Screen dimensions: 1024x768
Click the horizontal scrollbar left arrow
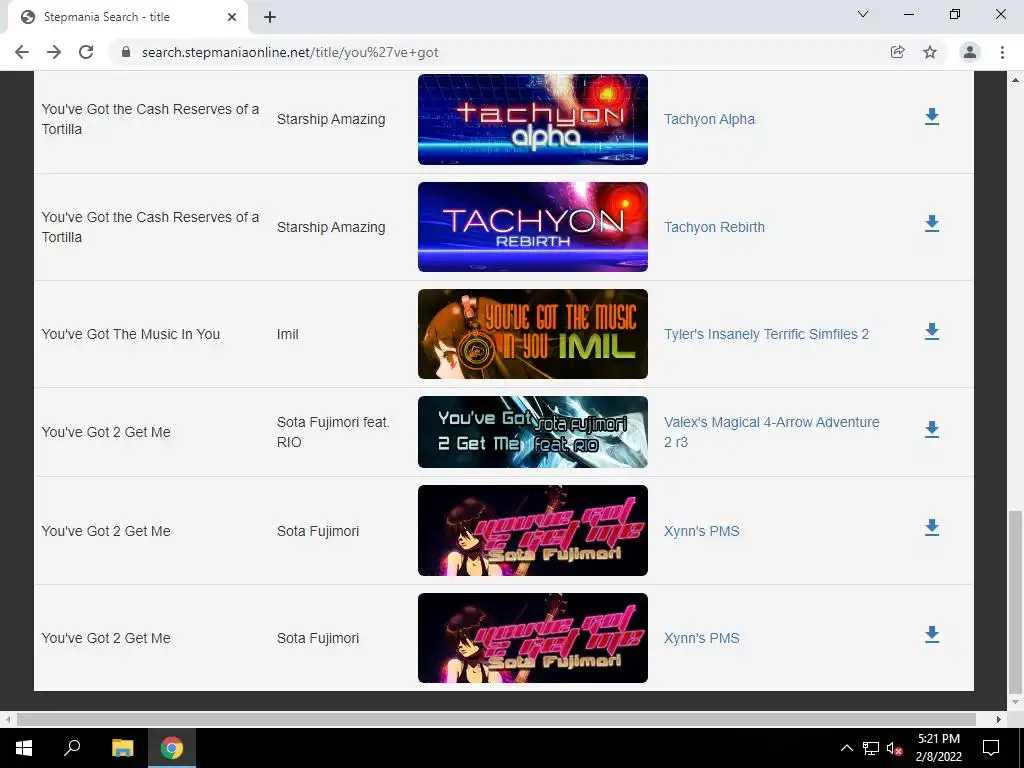click(7, 719)
